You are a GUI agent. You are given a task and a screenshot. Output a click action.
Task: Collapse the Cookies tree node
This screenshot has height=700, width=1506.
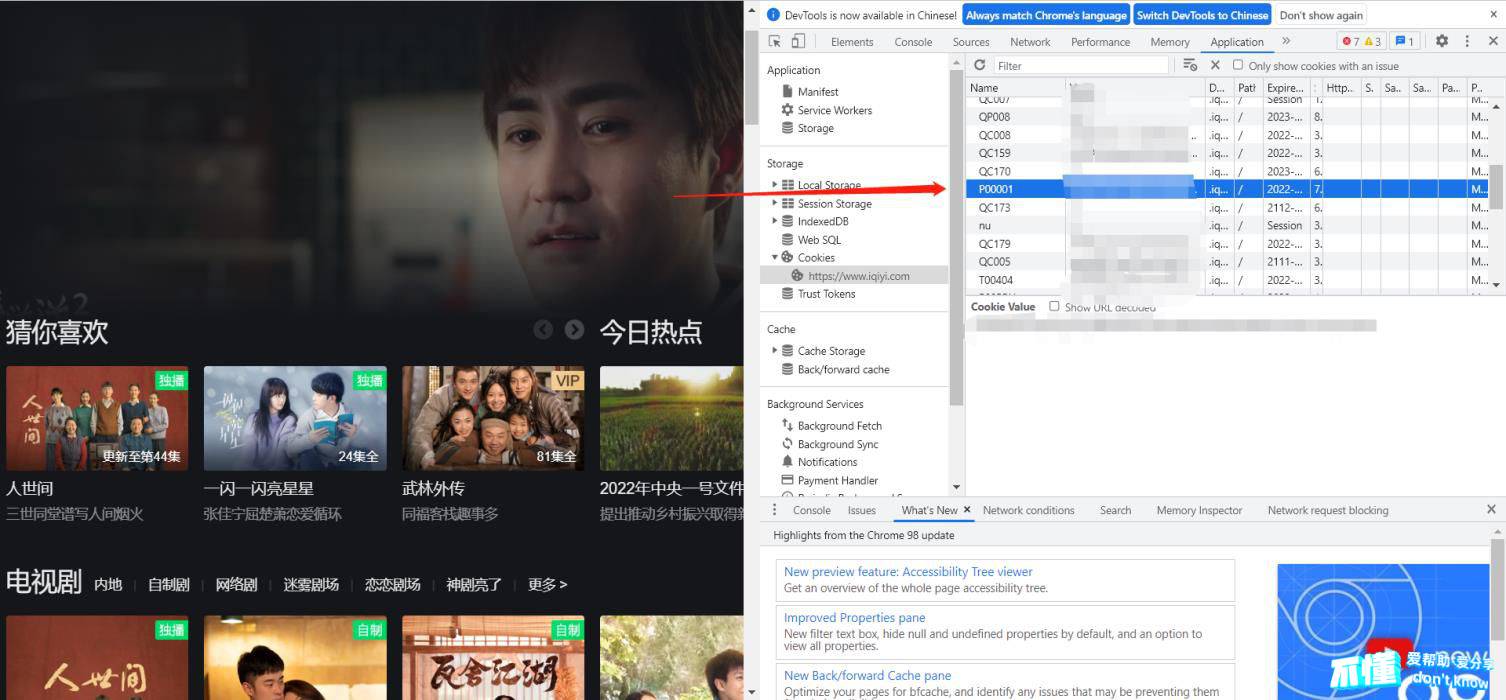[x=775, y=257]
